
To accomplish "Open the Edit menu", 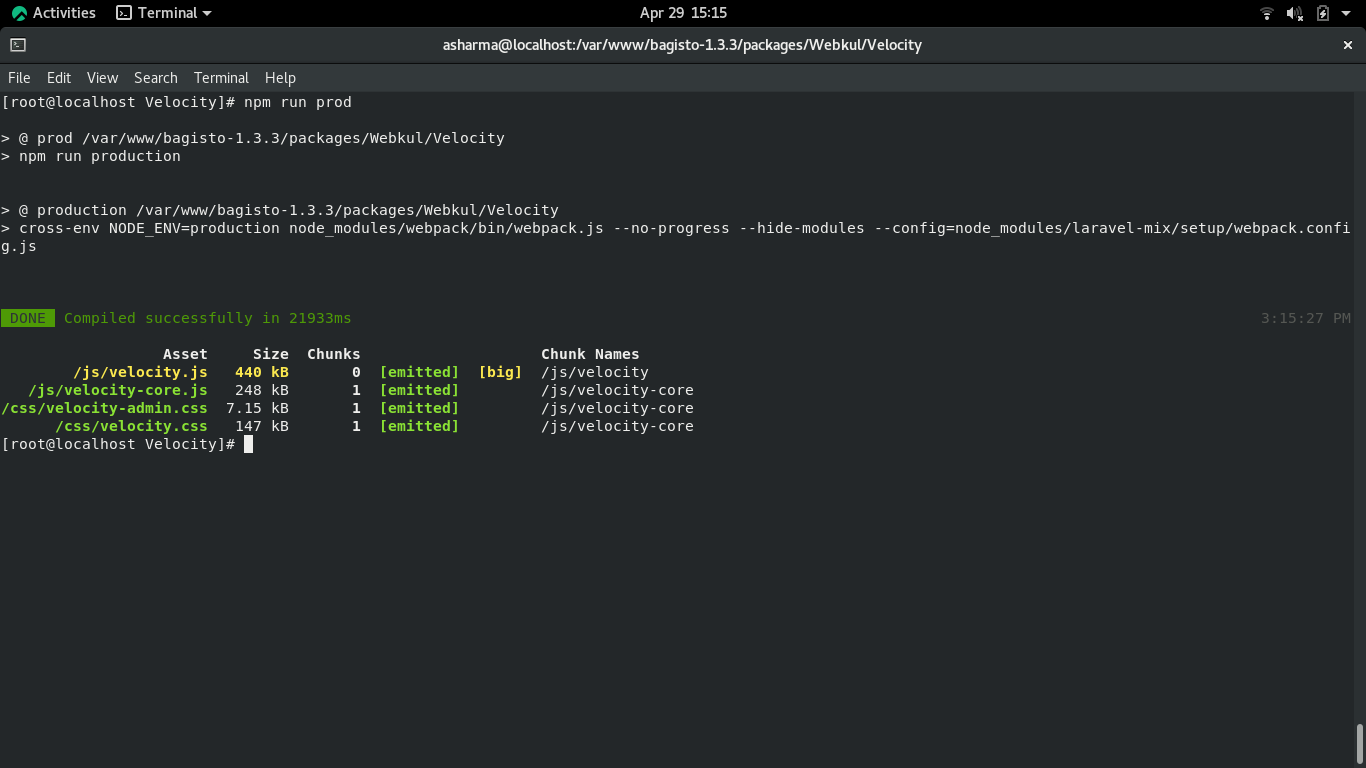I will (58, 77).
